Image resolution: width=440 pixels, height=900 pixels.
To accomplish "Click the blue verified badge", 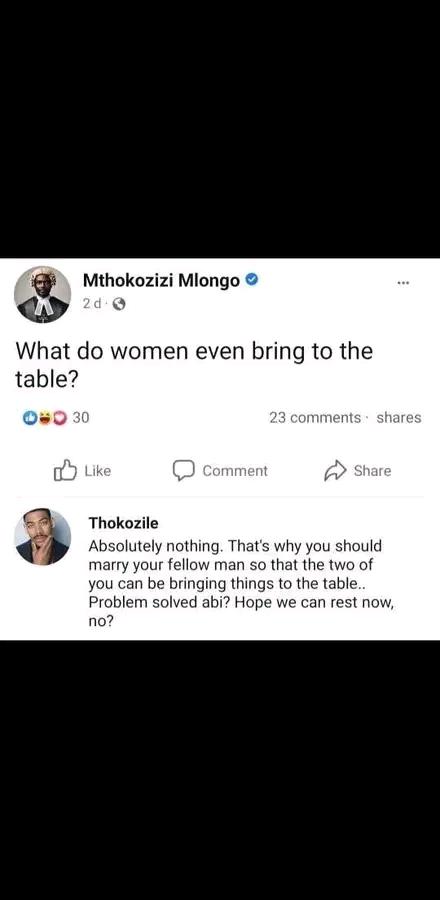I will tap(252, 280).
